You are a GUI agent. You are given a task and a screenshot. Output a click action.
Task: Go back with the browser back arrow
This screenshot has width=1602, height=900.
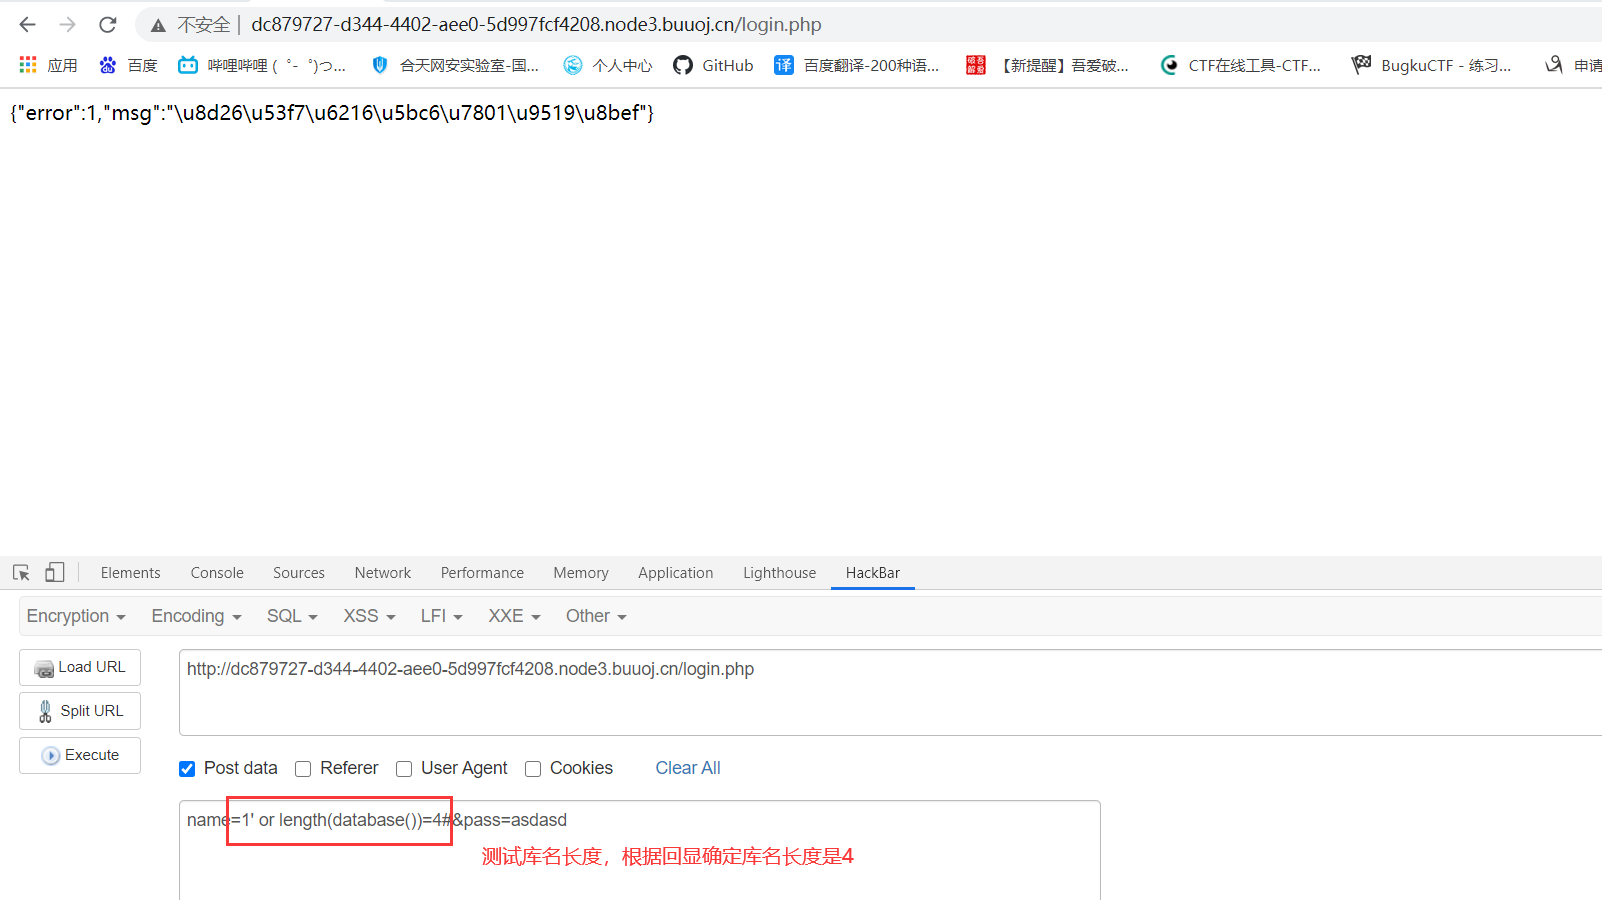pos(27,24)
